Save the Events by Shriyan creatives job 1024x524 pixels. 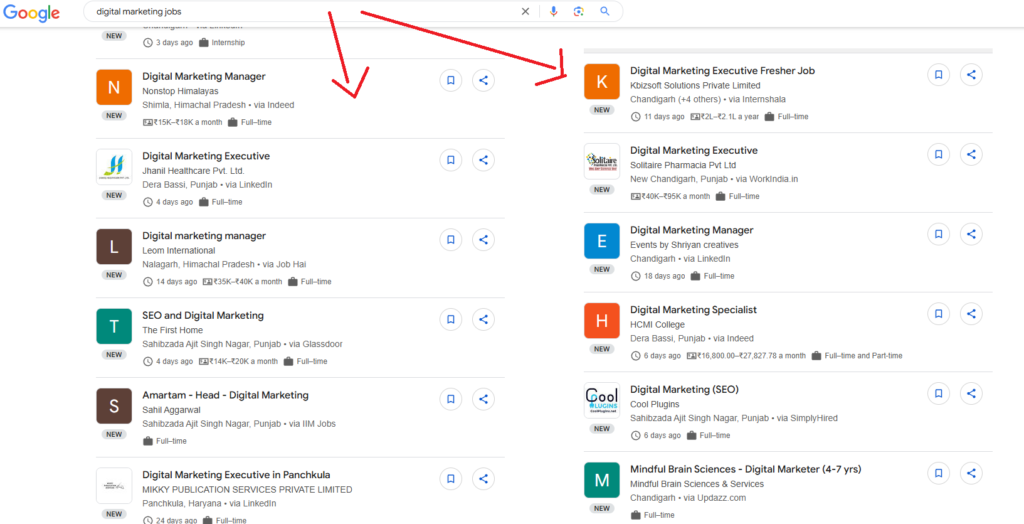pos(938,234)
